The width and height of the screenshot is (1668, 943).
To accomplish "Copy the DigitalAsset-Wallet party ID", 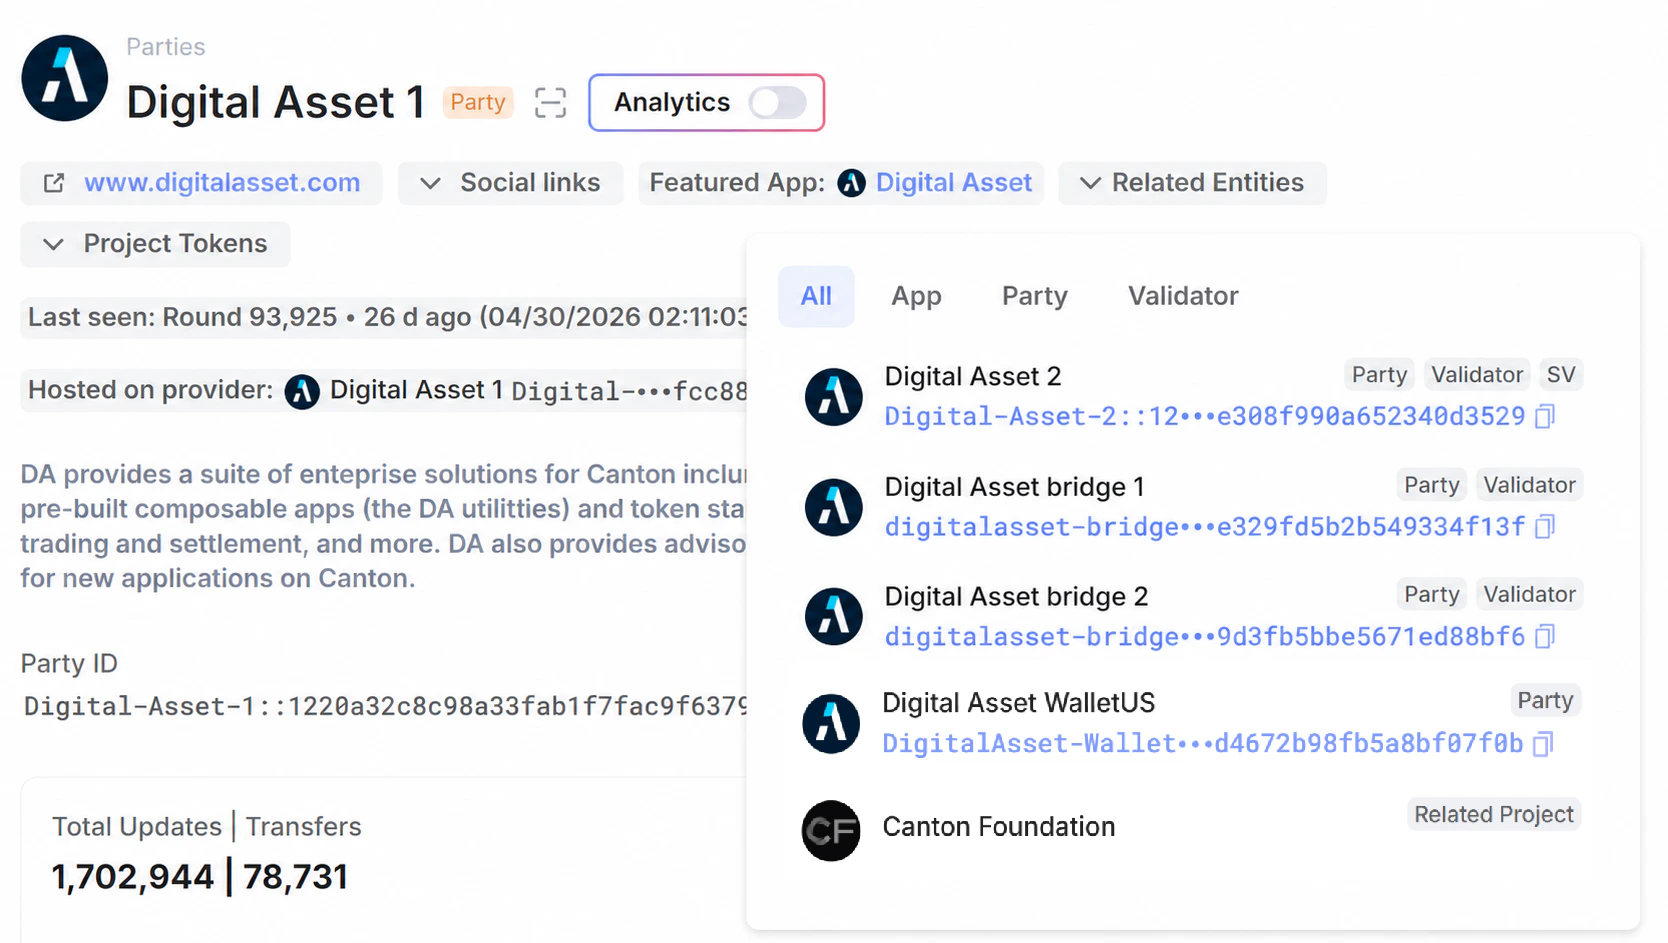I will [x=1543, y=743].
